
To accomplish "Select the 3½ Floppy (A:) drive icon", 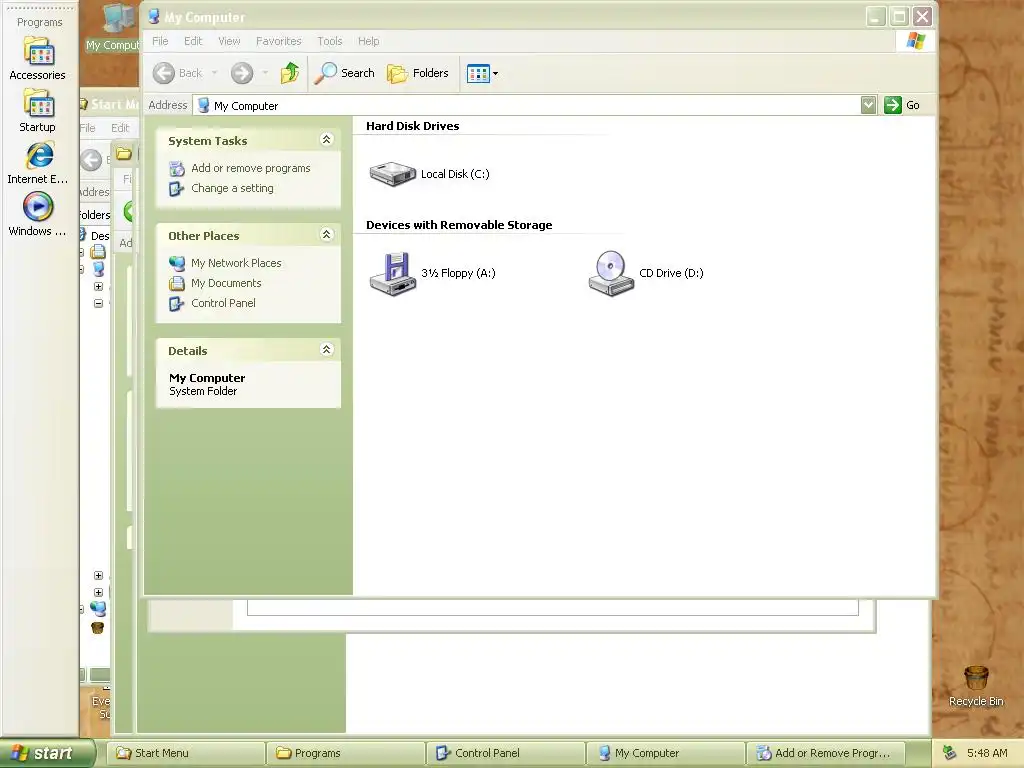I will click(x=392, y=274).
